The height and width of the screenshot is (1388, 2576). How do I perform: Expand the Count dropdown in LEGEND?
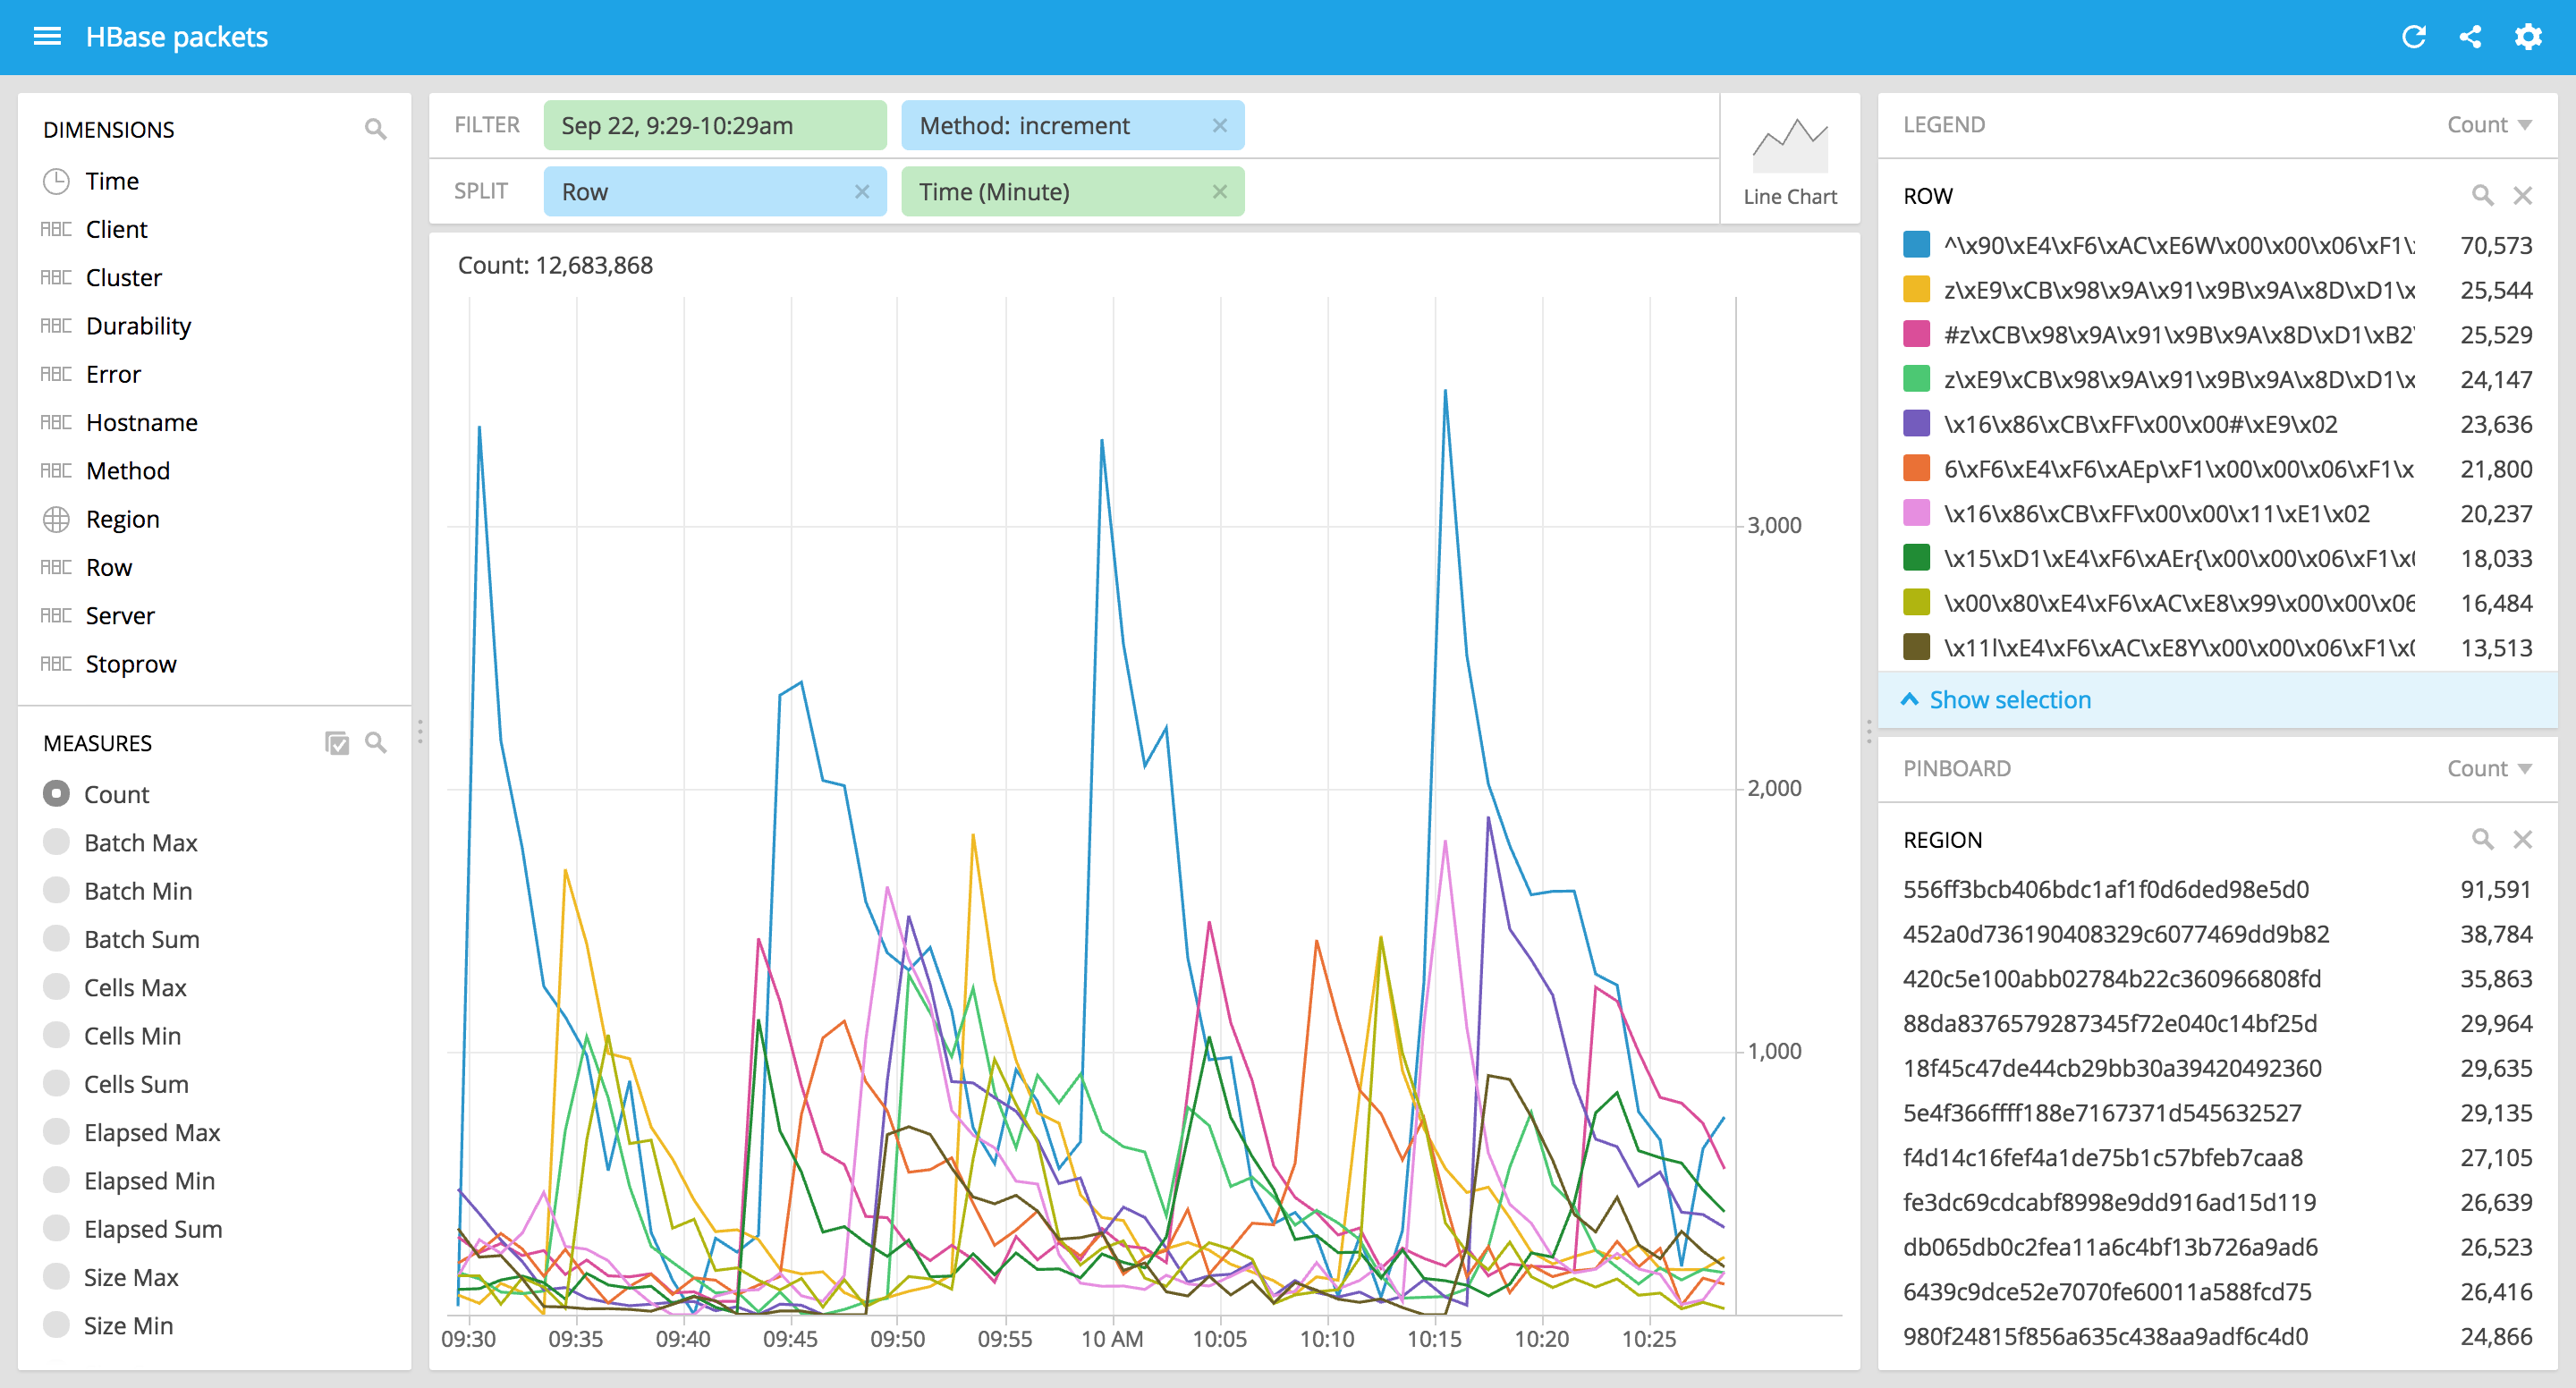(x=2486, y=123)
